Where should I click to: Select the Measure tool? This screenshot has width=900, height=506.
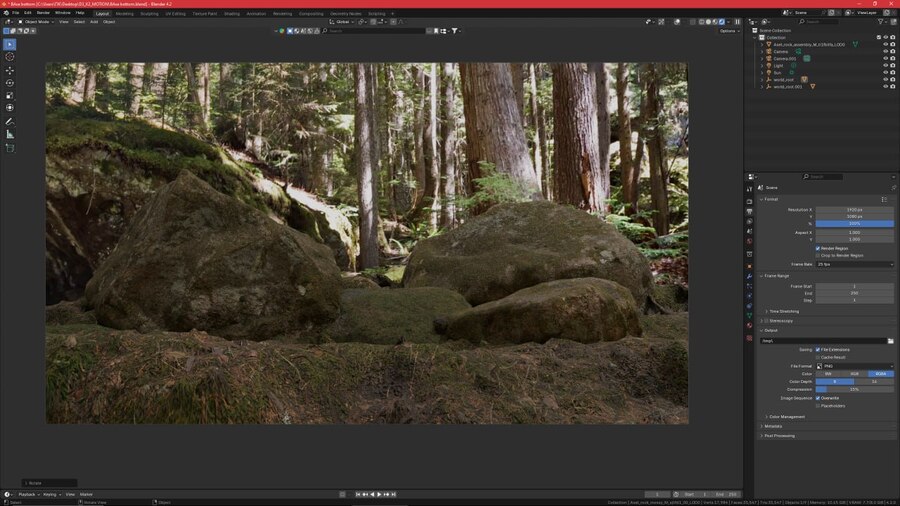tap(10, 134)
